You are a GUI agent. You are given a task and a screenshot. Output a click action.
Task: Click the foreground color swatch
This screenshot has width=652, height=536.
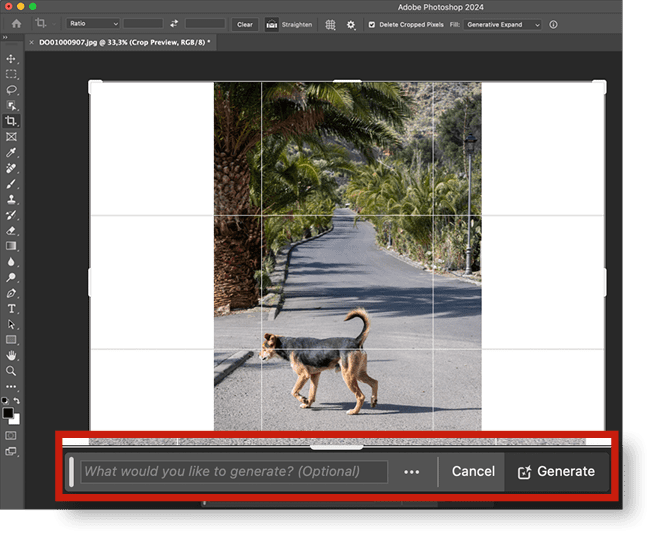coord(8,413)
